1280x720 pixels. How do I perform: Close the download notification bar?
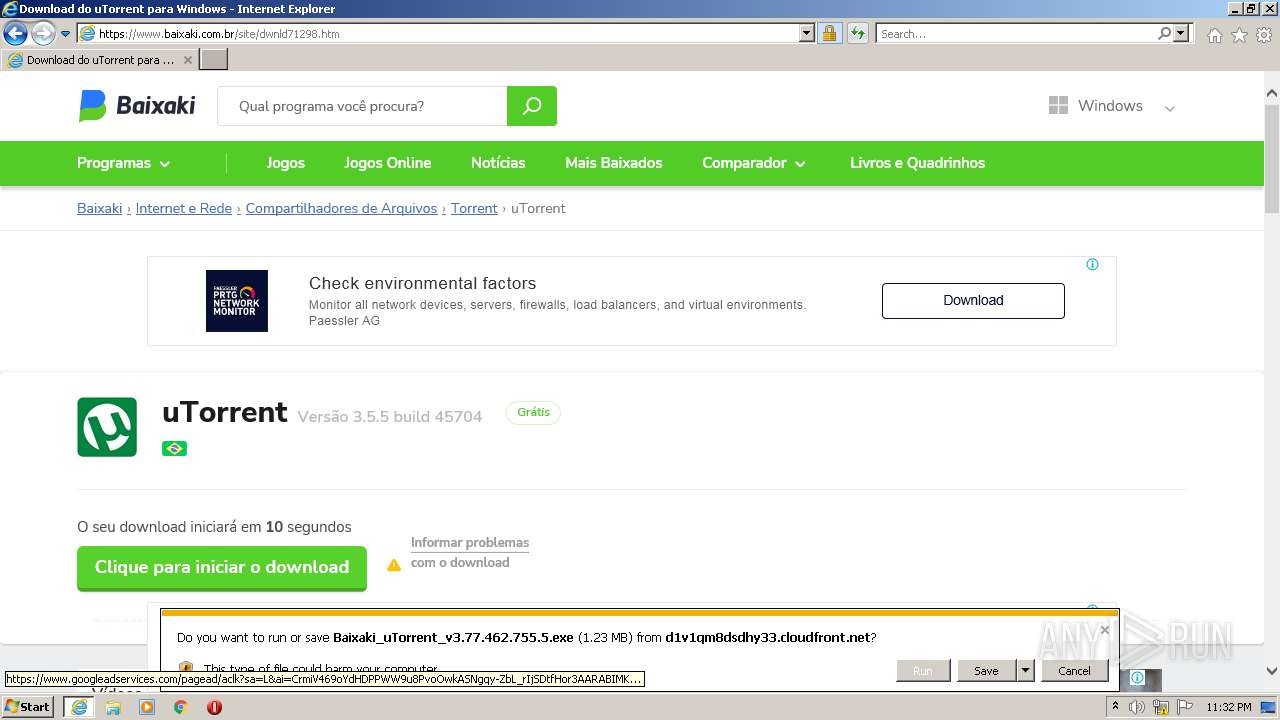coord(1104,630)
